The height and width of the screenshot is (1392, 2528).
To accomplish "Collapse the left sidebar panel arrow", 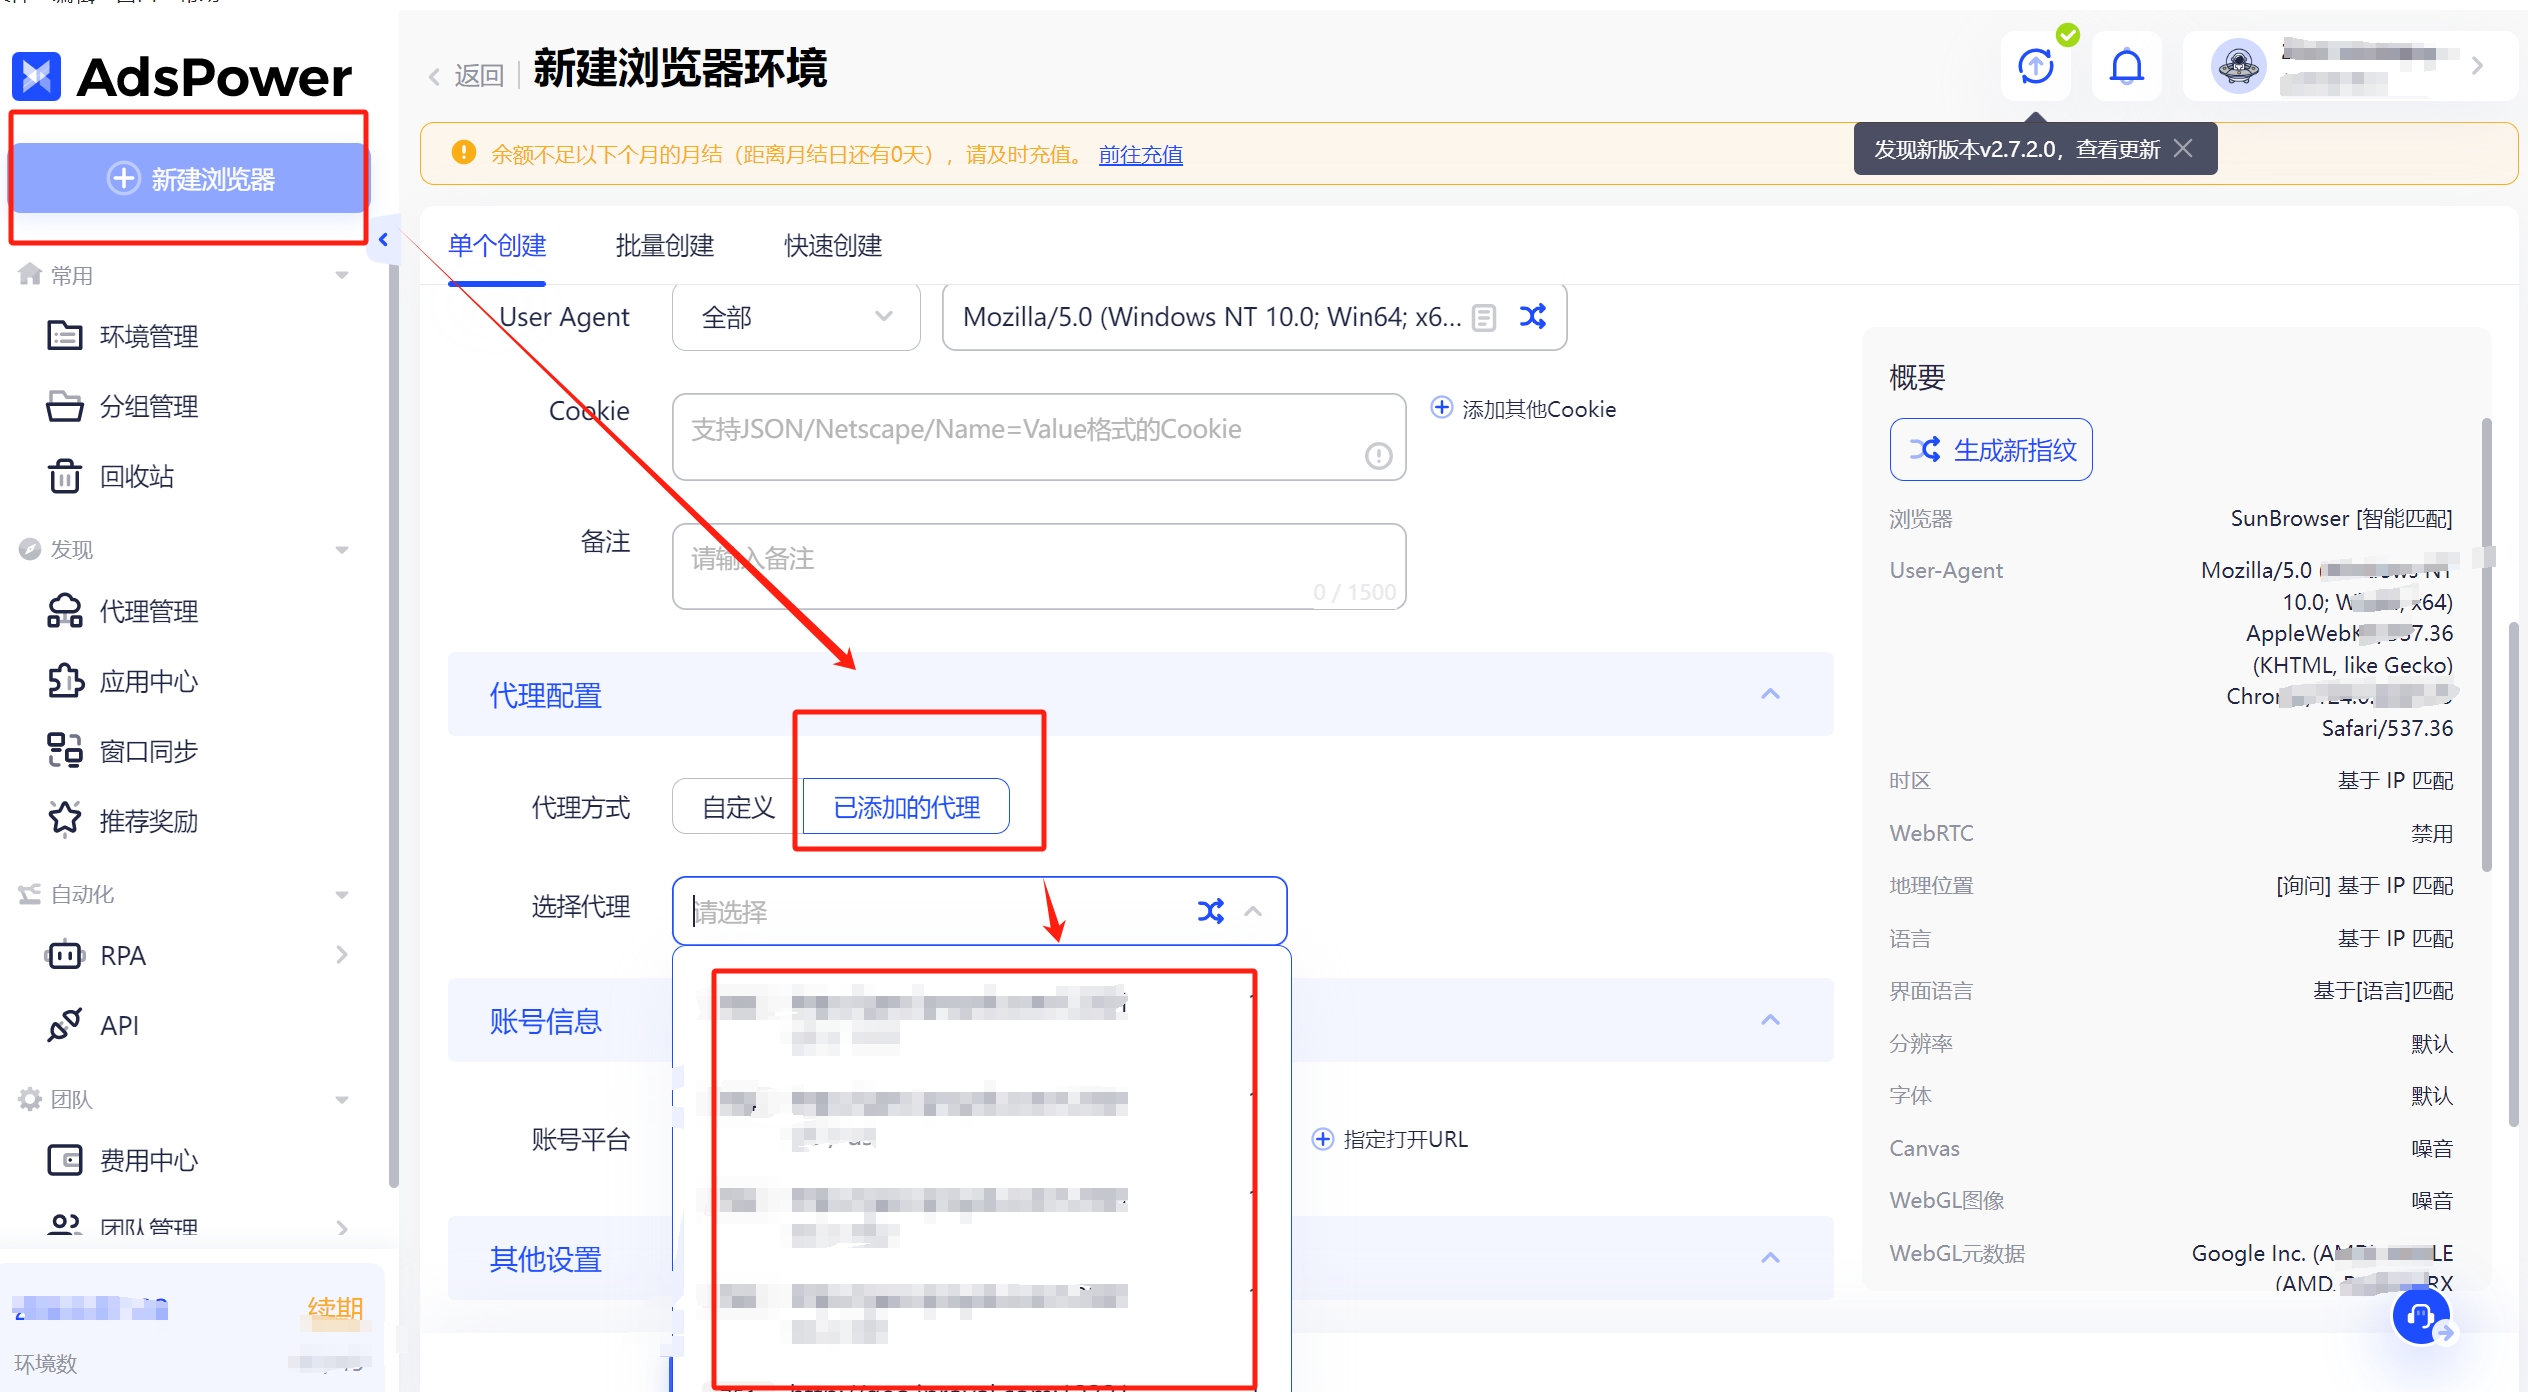I will 383,240.
